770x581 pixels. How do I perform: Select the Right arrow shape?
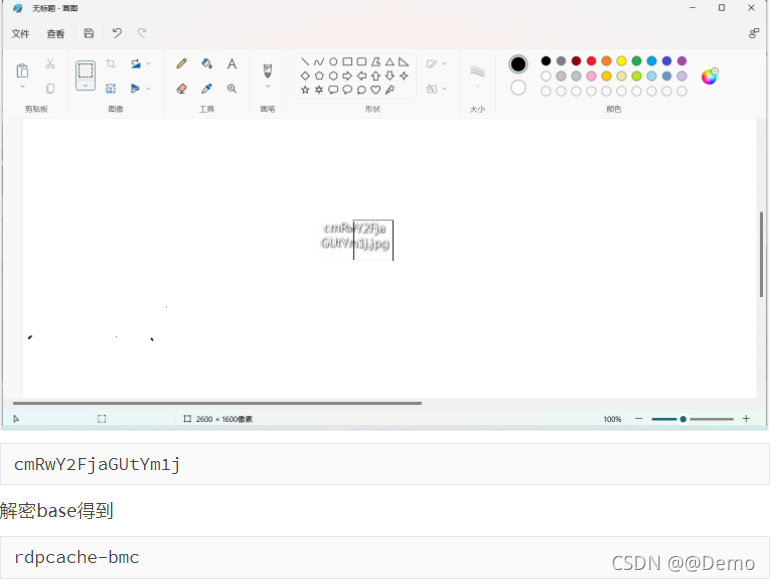(347, 76)
